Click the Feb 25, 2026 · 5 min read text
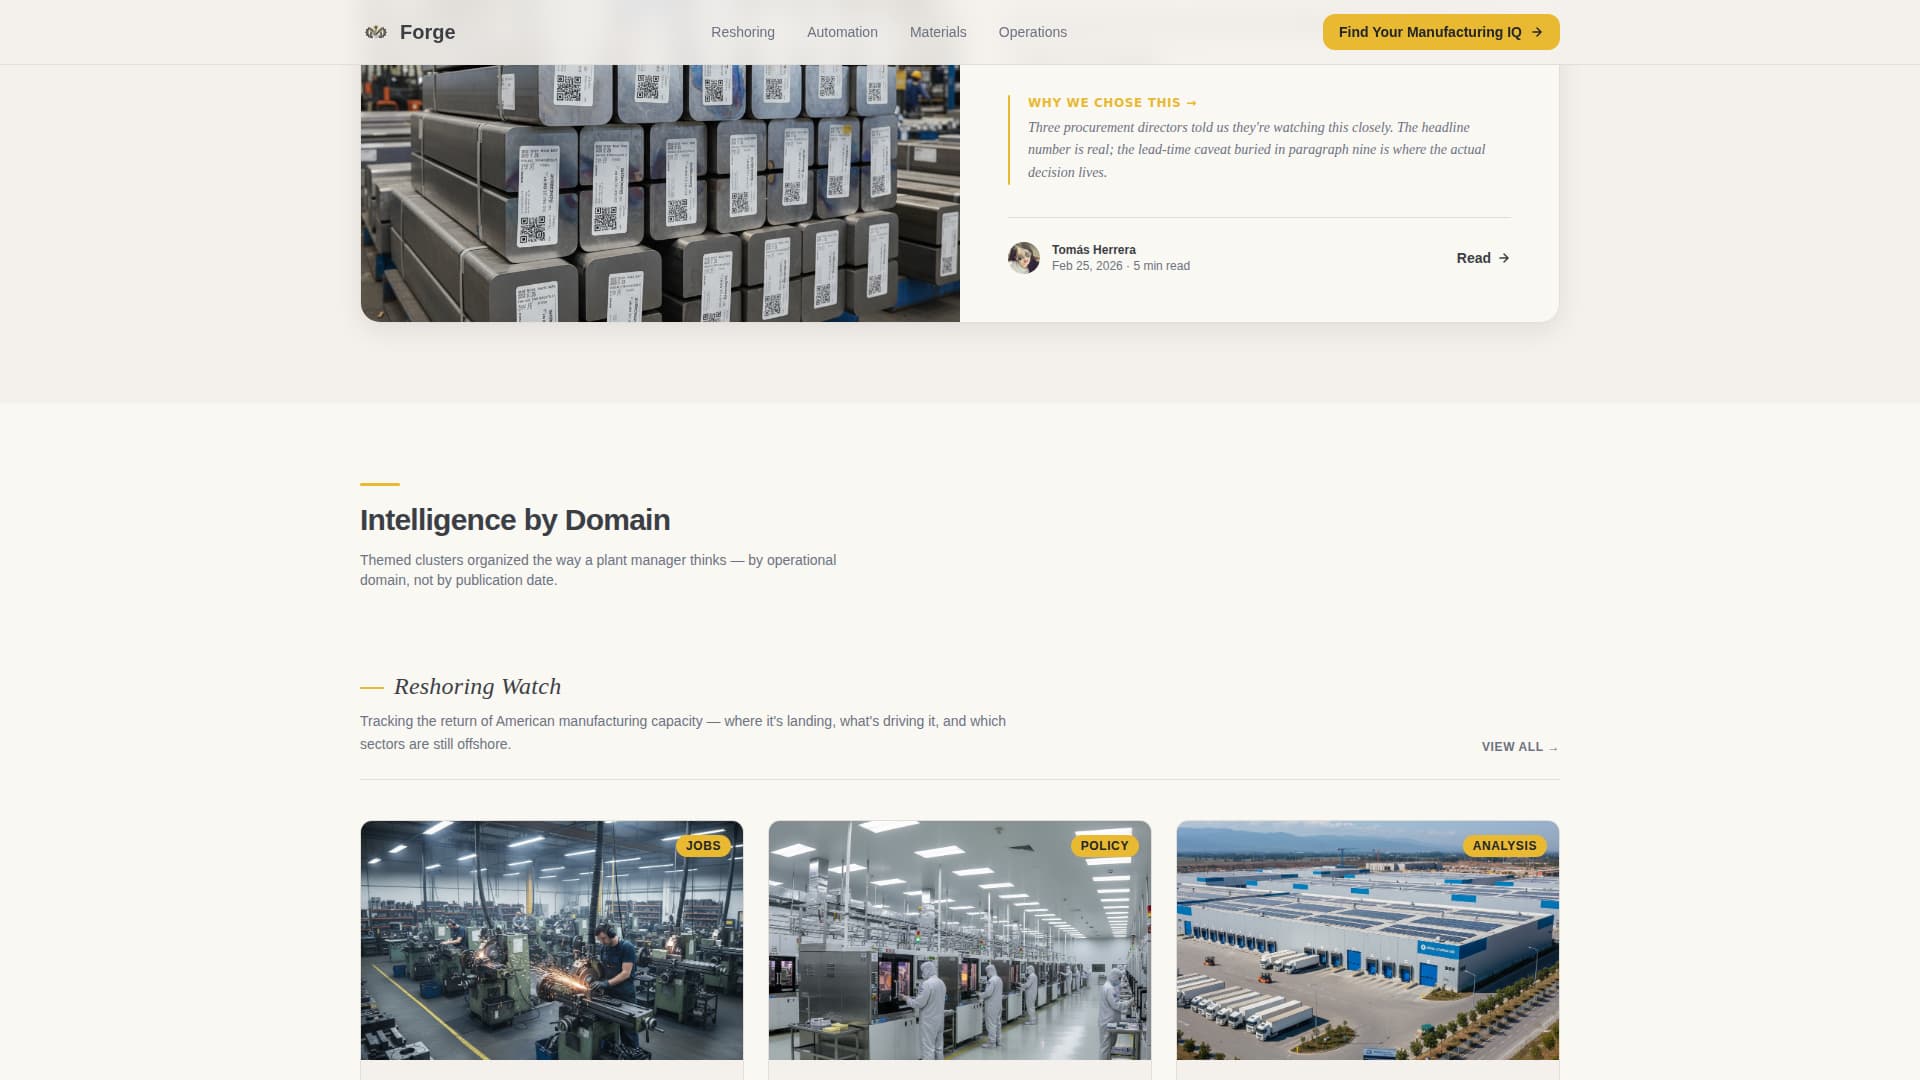Image resolution: width=1920 pixels, height=1080 pixels. click(x=1120, y=266)
